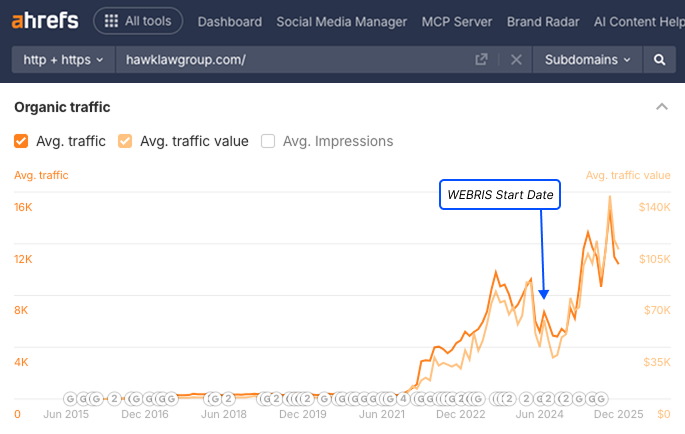Click the hawklawgroup.com URL input field
The height and width of the screenshot is (434, 685).
pyautogui.click(x=290, y=60)
